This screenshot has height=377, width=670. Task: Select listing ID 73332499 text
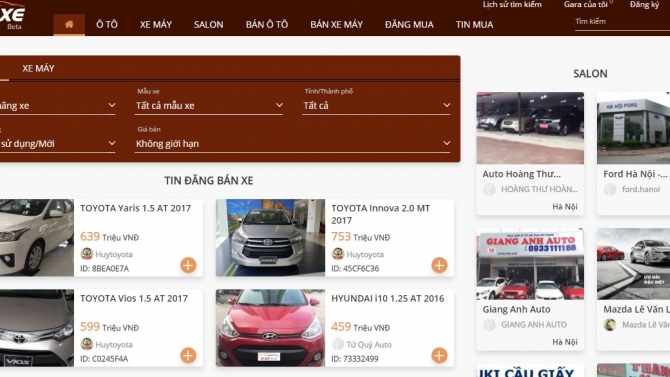coord(355,359)
